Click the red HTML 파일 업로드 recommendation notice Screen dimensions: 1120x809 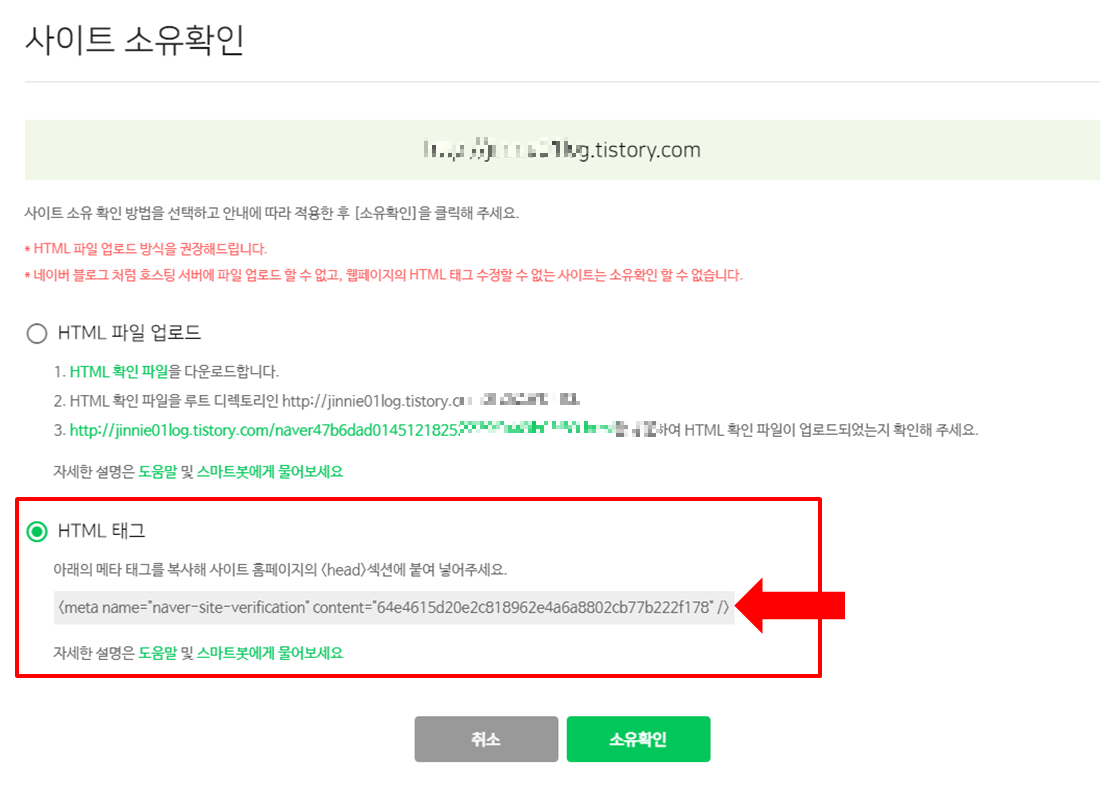pos(146,248)
